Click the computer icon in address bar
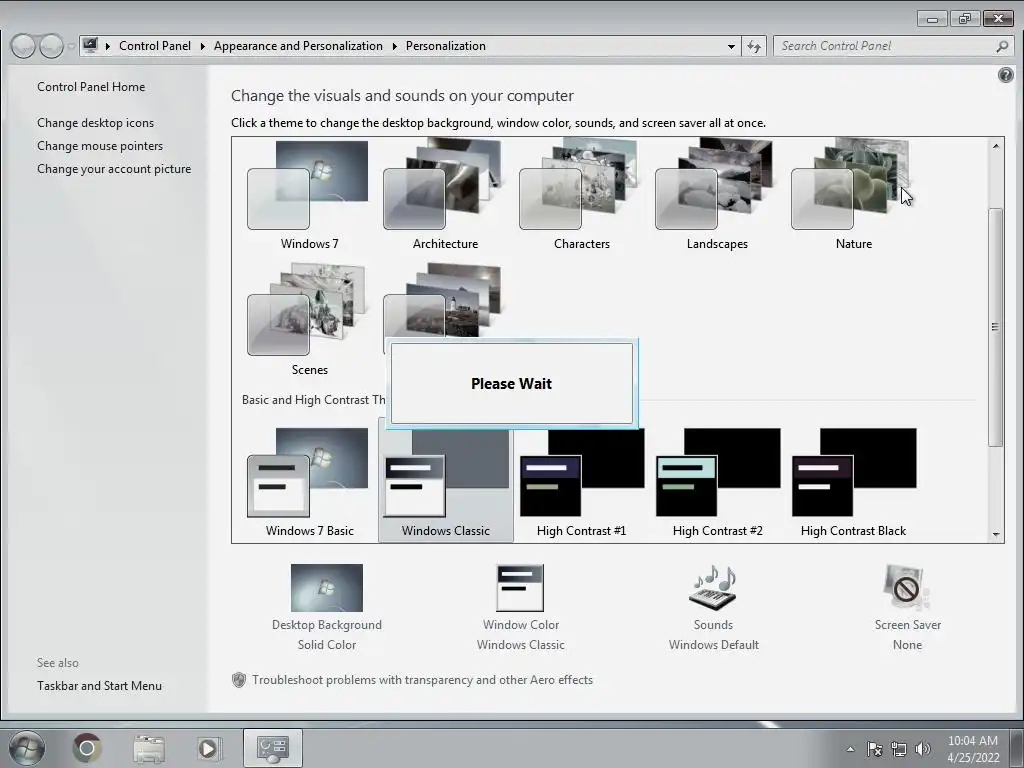 (x=90, y=46)
